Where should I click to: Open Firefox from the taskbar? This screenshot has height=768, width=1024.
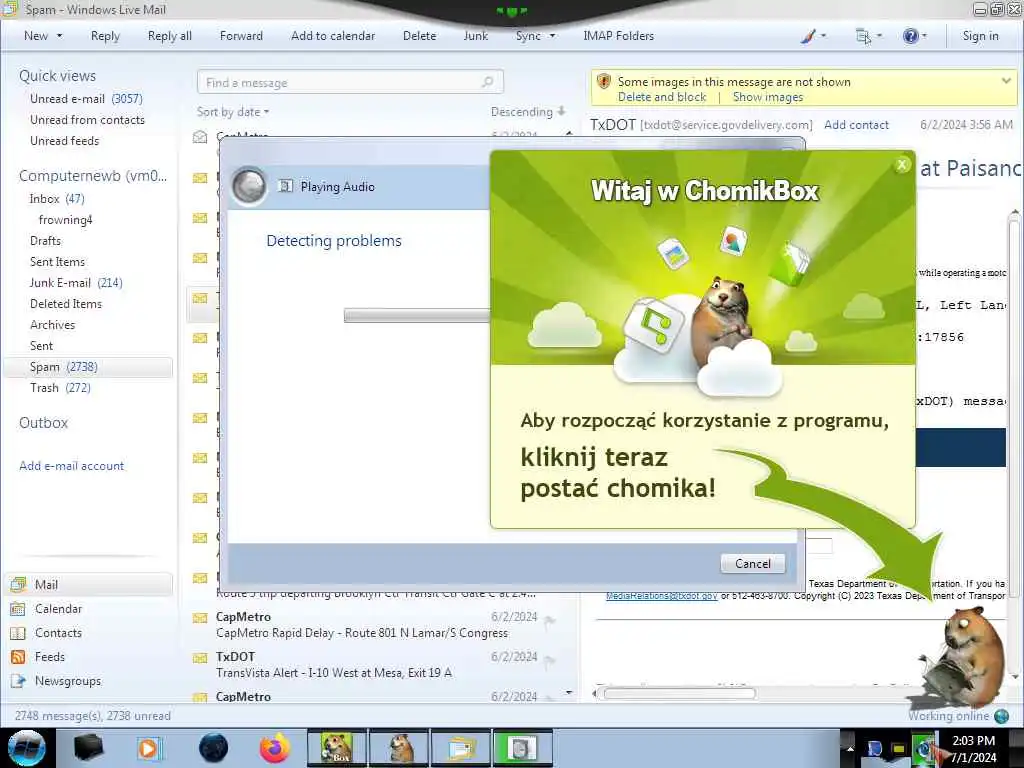coord(274,748)
